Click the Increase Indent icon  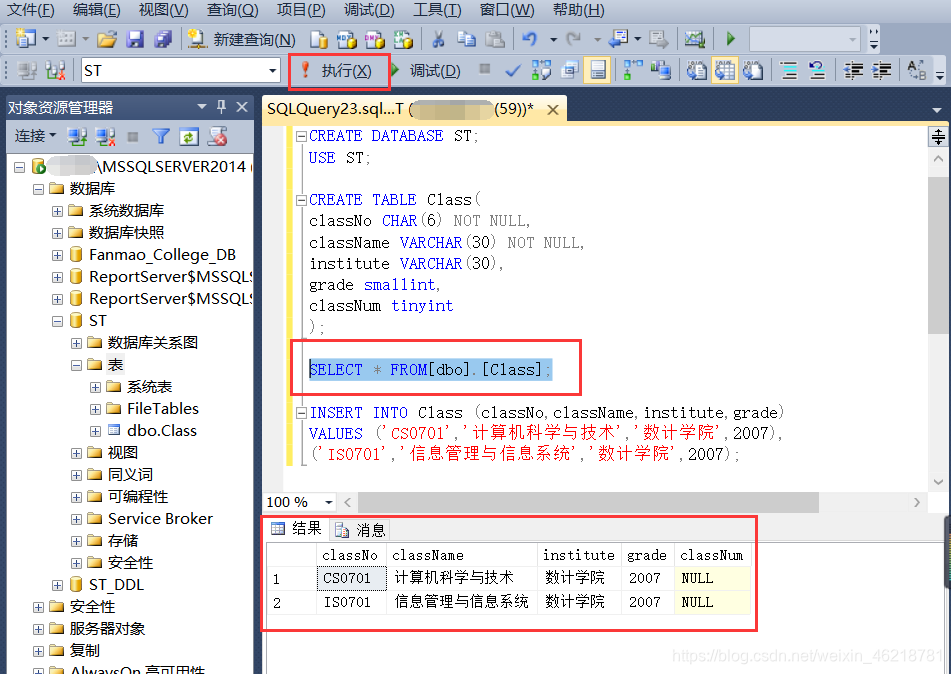pyautogui.click(x=881, y=71)
